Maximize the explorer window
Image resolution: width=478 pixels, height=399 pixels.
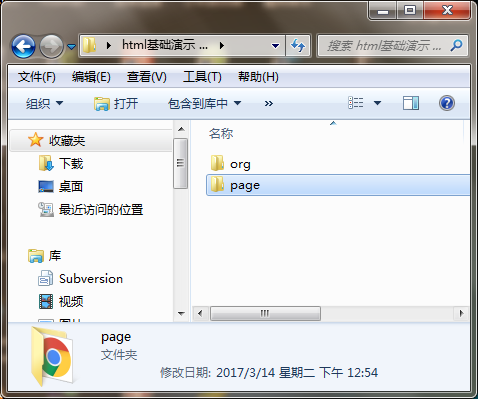(410, 11)
